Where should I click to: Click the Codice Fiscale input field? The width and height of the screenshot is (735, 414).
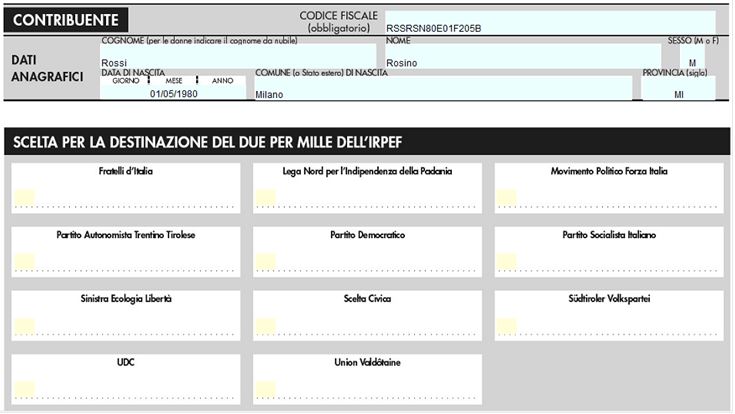tap(550, 23)
